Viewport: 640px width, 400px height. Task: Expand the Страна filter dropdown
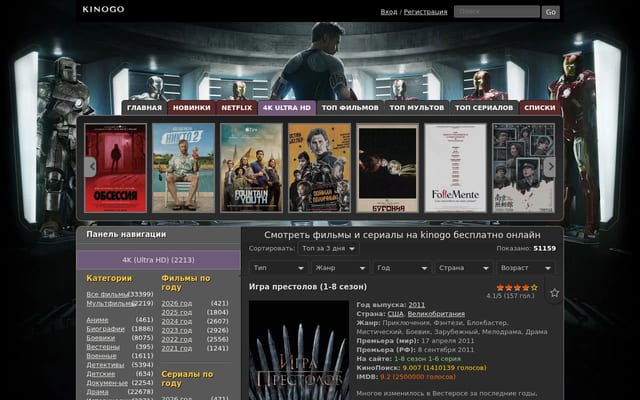pyautogui.click(x=463, y=268)
